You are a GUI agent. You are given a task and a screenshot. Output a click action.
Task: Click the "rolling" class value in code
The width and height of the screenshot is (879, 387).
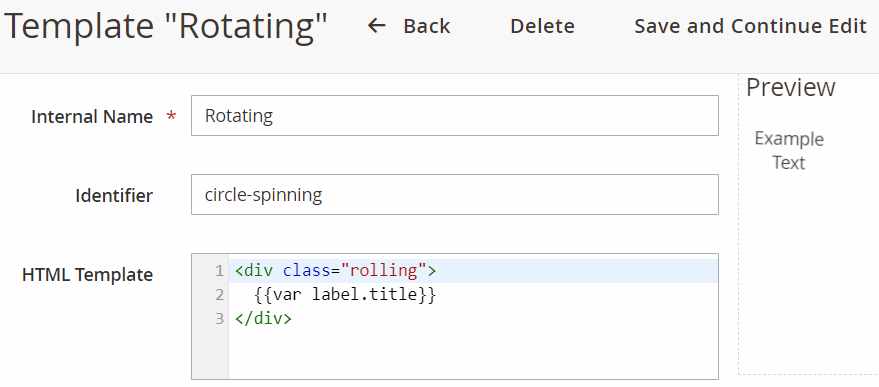(384, 271)
